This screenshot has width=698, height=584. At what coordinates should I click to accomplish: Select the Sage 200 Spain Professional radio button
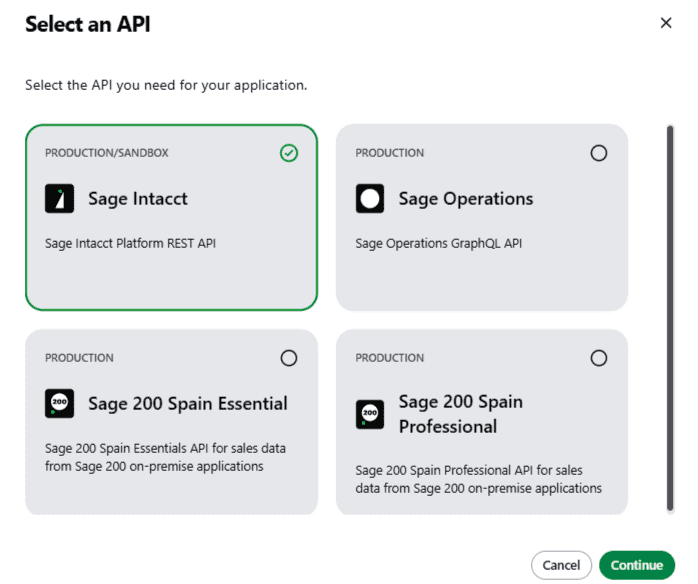click(599, 358)
